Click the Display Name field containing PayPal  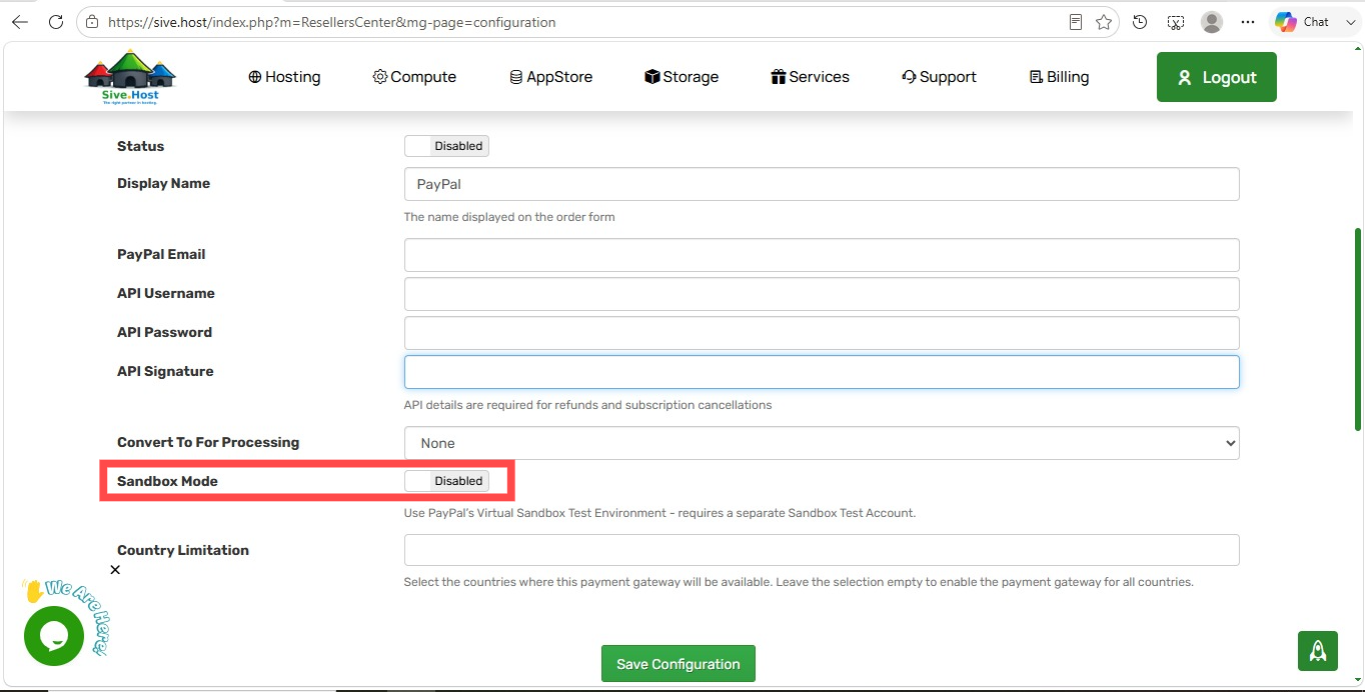pyautogui.click(x=822, y=184)
